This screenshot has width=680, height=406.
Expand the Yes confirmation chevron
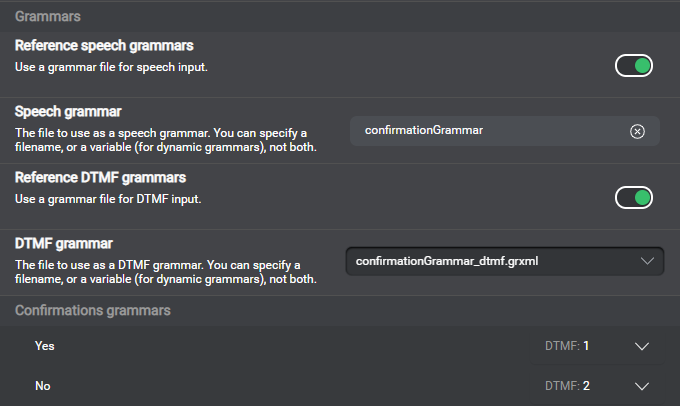point(642,347)
